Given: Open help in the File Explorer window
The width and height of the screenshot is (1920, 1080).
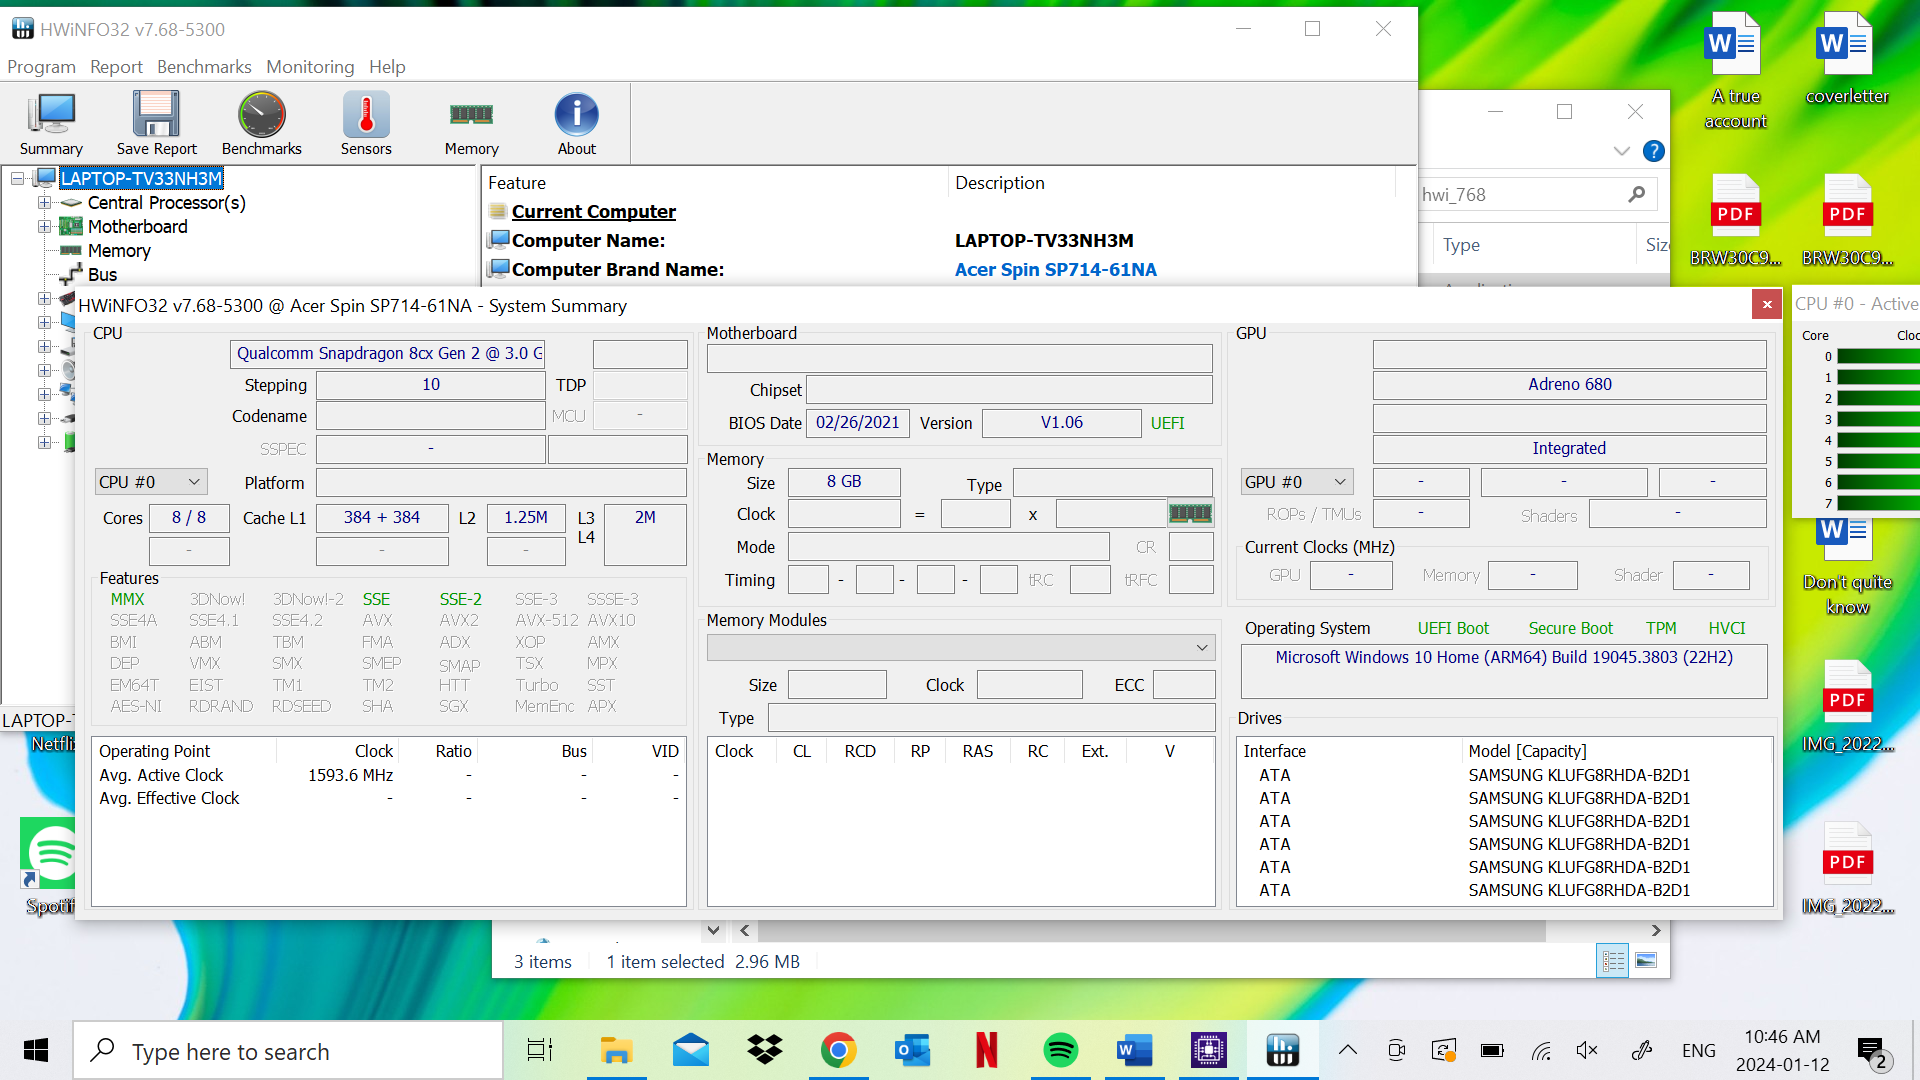Looking at the screenshot, I should click(1654, 151).
